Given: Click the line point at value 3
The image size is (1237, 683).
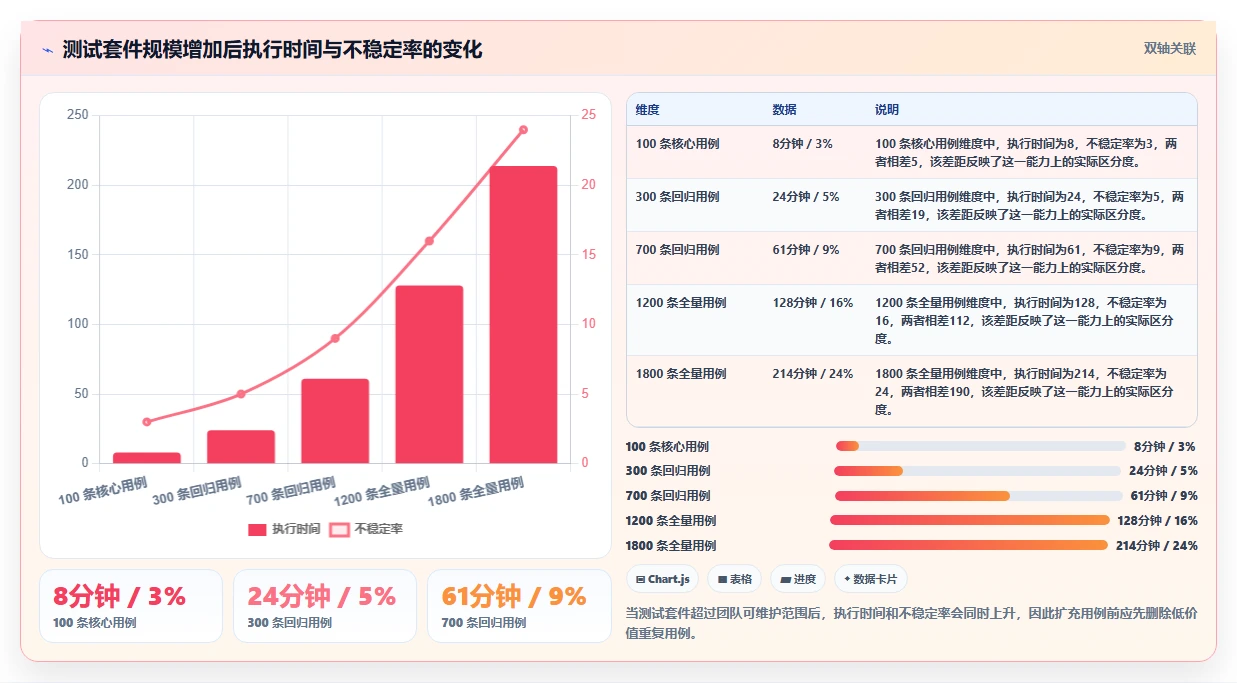Looking at the screenshot, I should click(147, 422).
